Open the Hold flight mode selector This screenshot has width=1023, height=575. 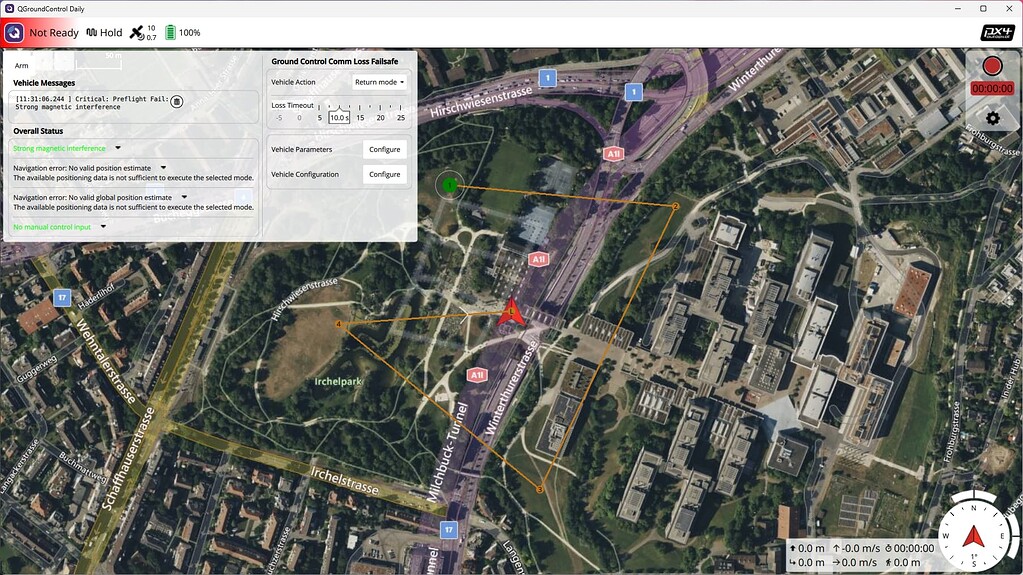click(104, 32)
